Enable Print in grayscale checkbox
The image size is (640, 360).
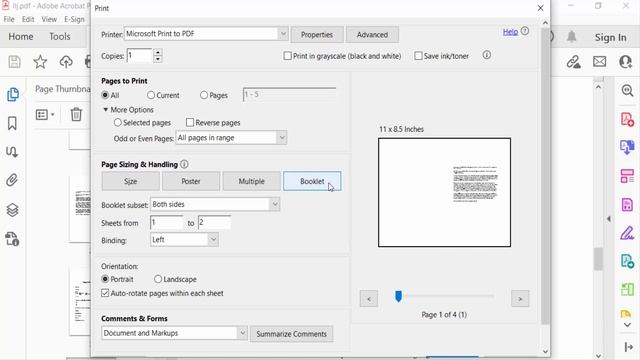coord(287,56)
